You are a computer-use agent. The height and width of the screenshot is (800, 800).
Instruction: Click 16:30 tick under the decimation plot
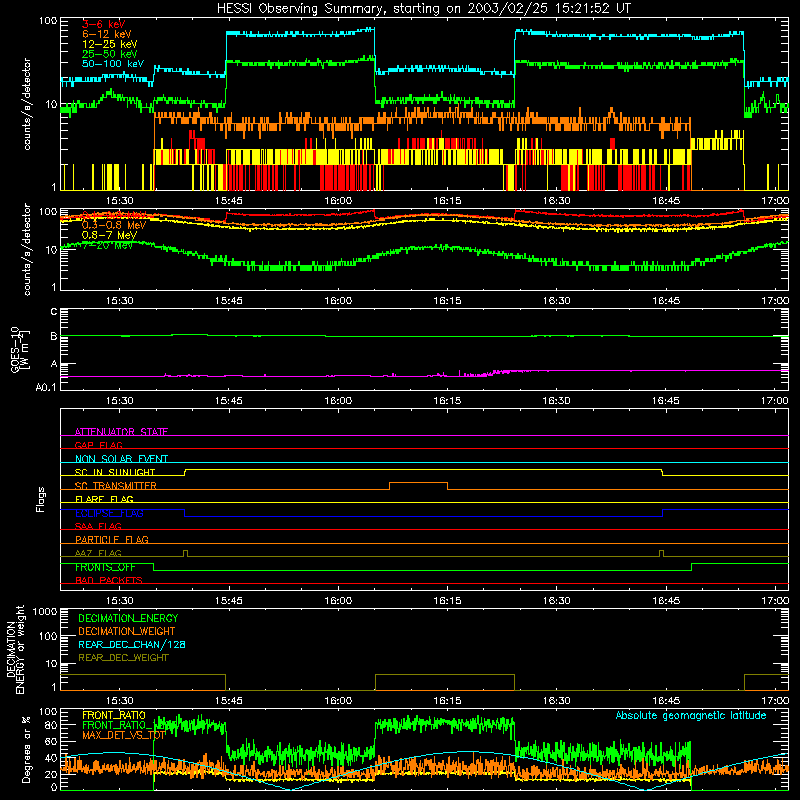coord(556,701)
